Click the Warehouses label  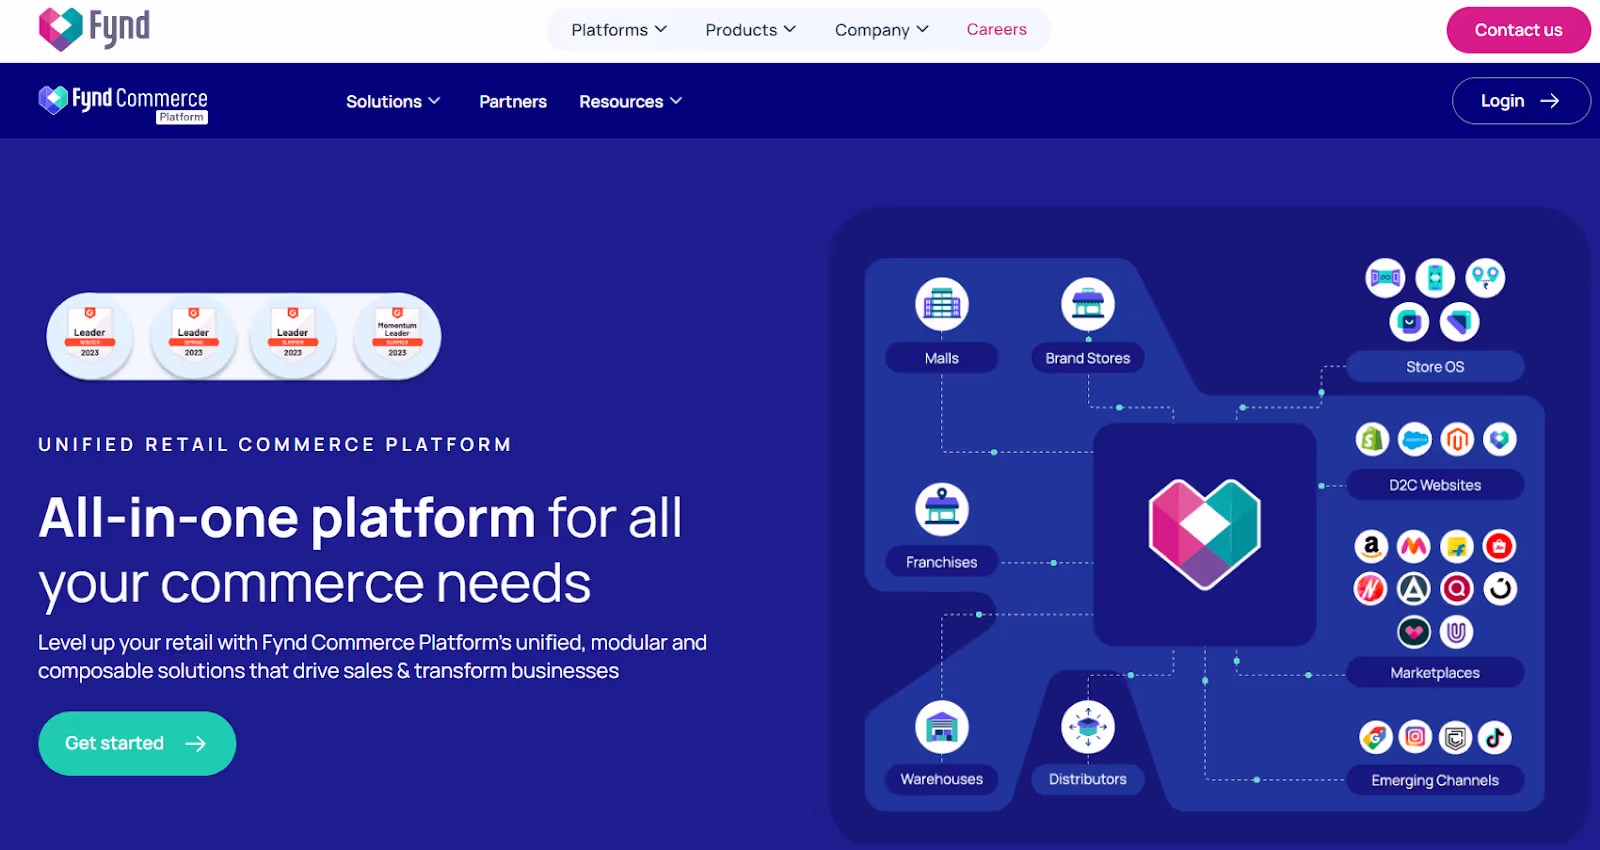click(x=941, y=779)
